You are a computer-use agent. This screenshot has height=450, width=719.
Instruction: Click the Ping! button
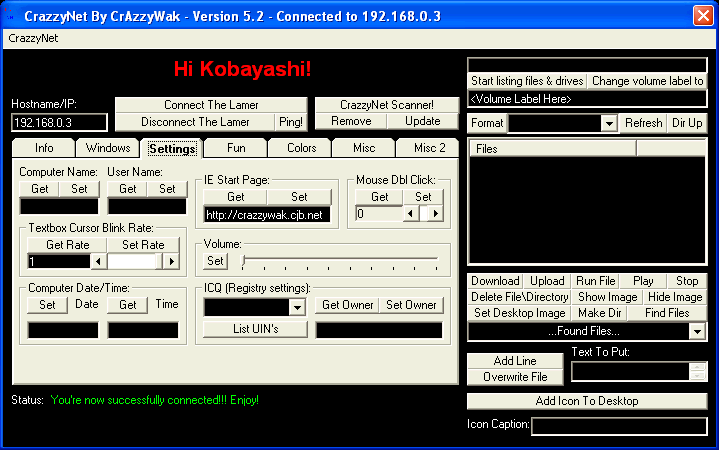click(290, 122)
